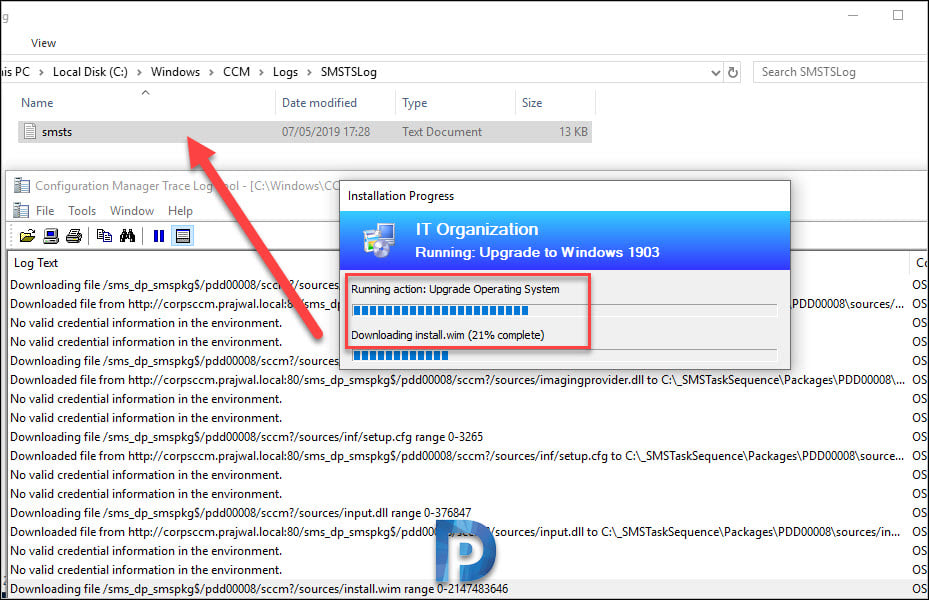Click 'Downloading install.wim (21% complete)' text
Screen dimensions: 929x600
tap(447, 335)
